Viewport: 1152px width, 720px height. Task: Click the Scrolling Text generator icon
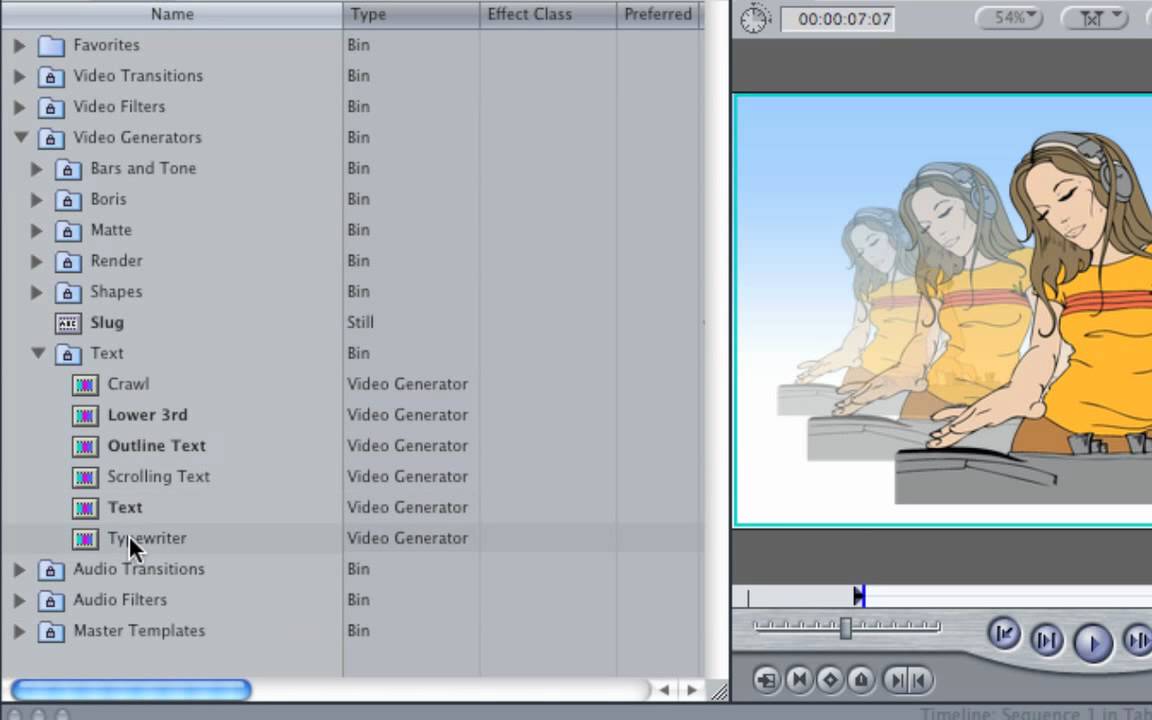point(85,478)
